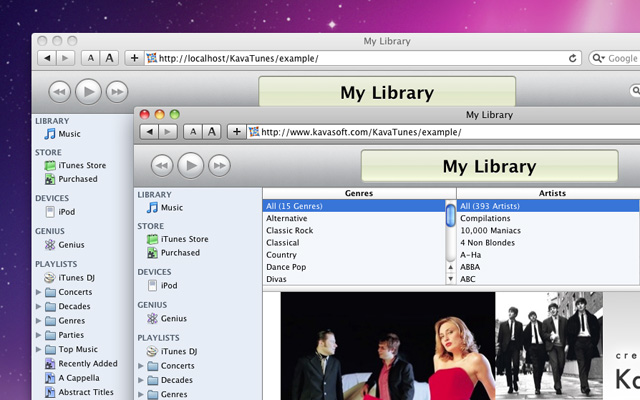This screenshot has height=400, width=640.
Task: Select ABBA artist
Action: click(x=548, y=267)
